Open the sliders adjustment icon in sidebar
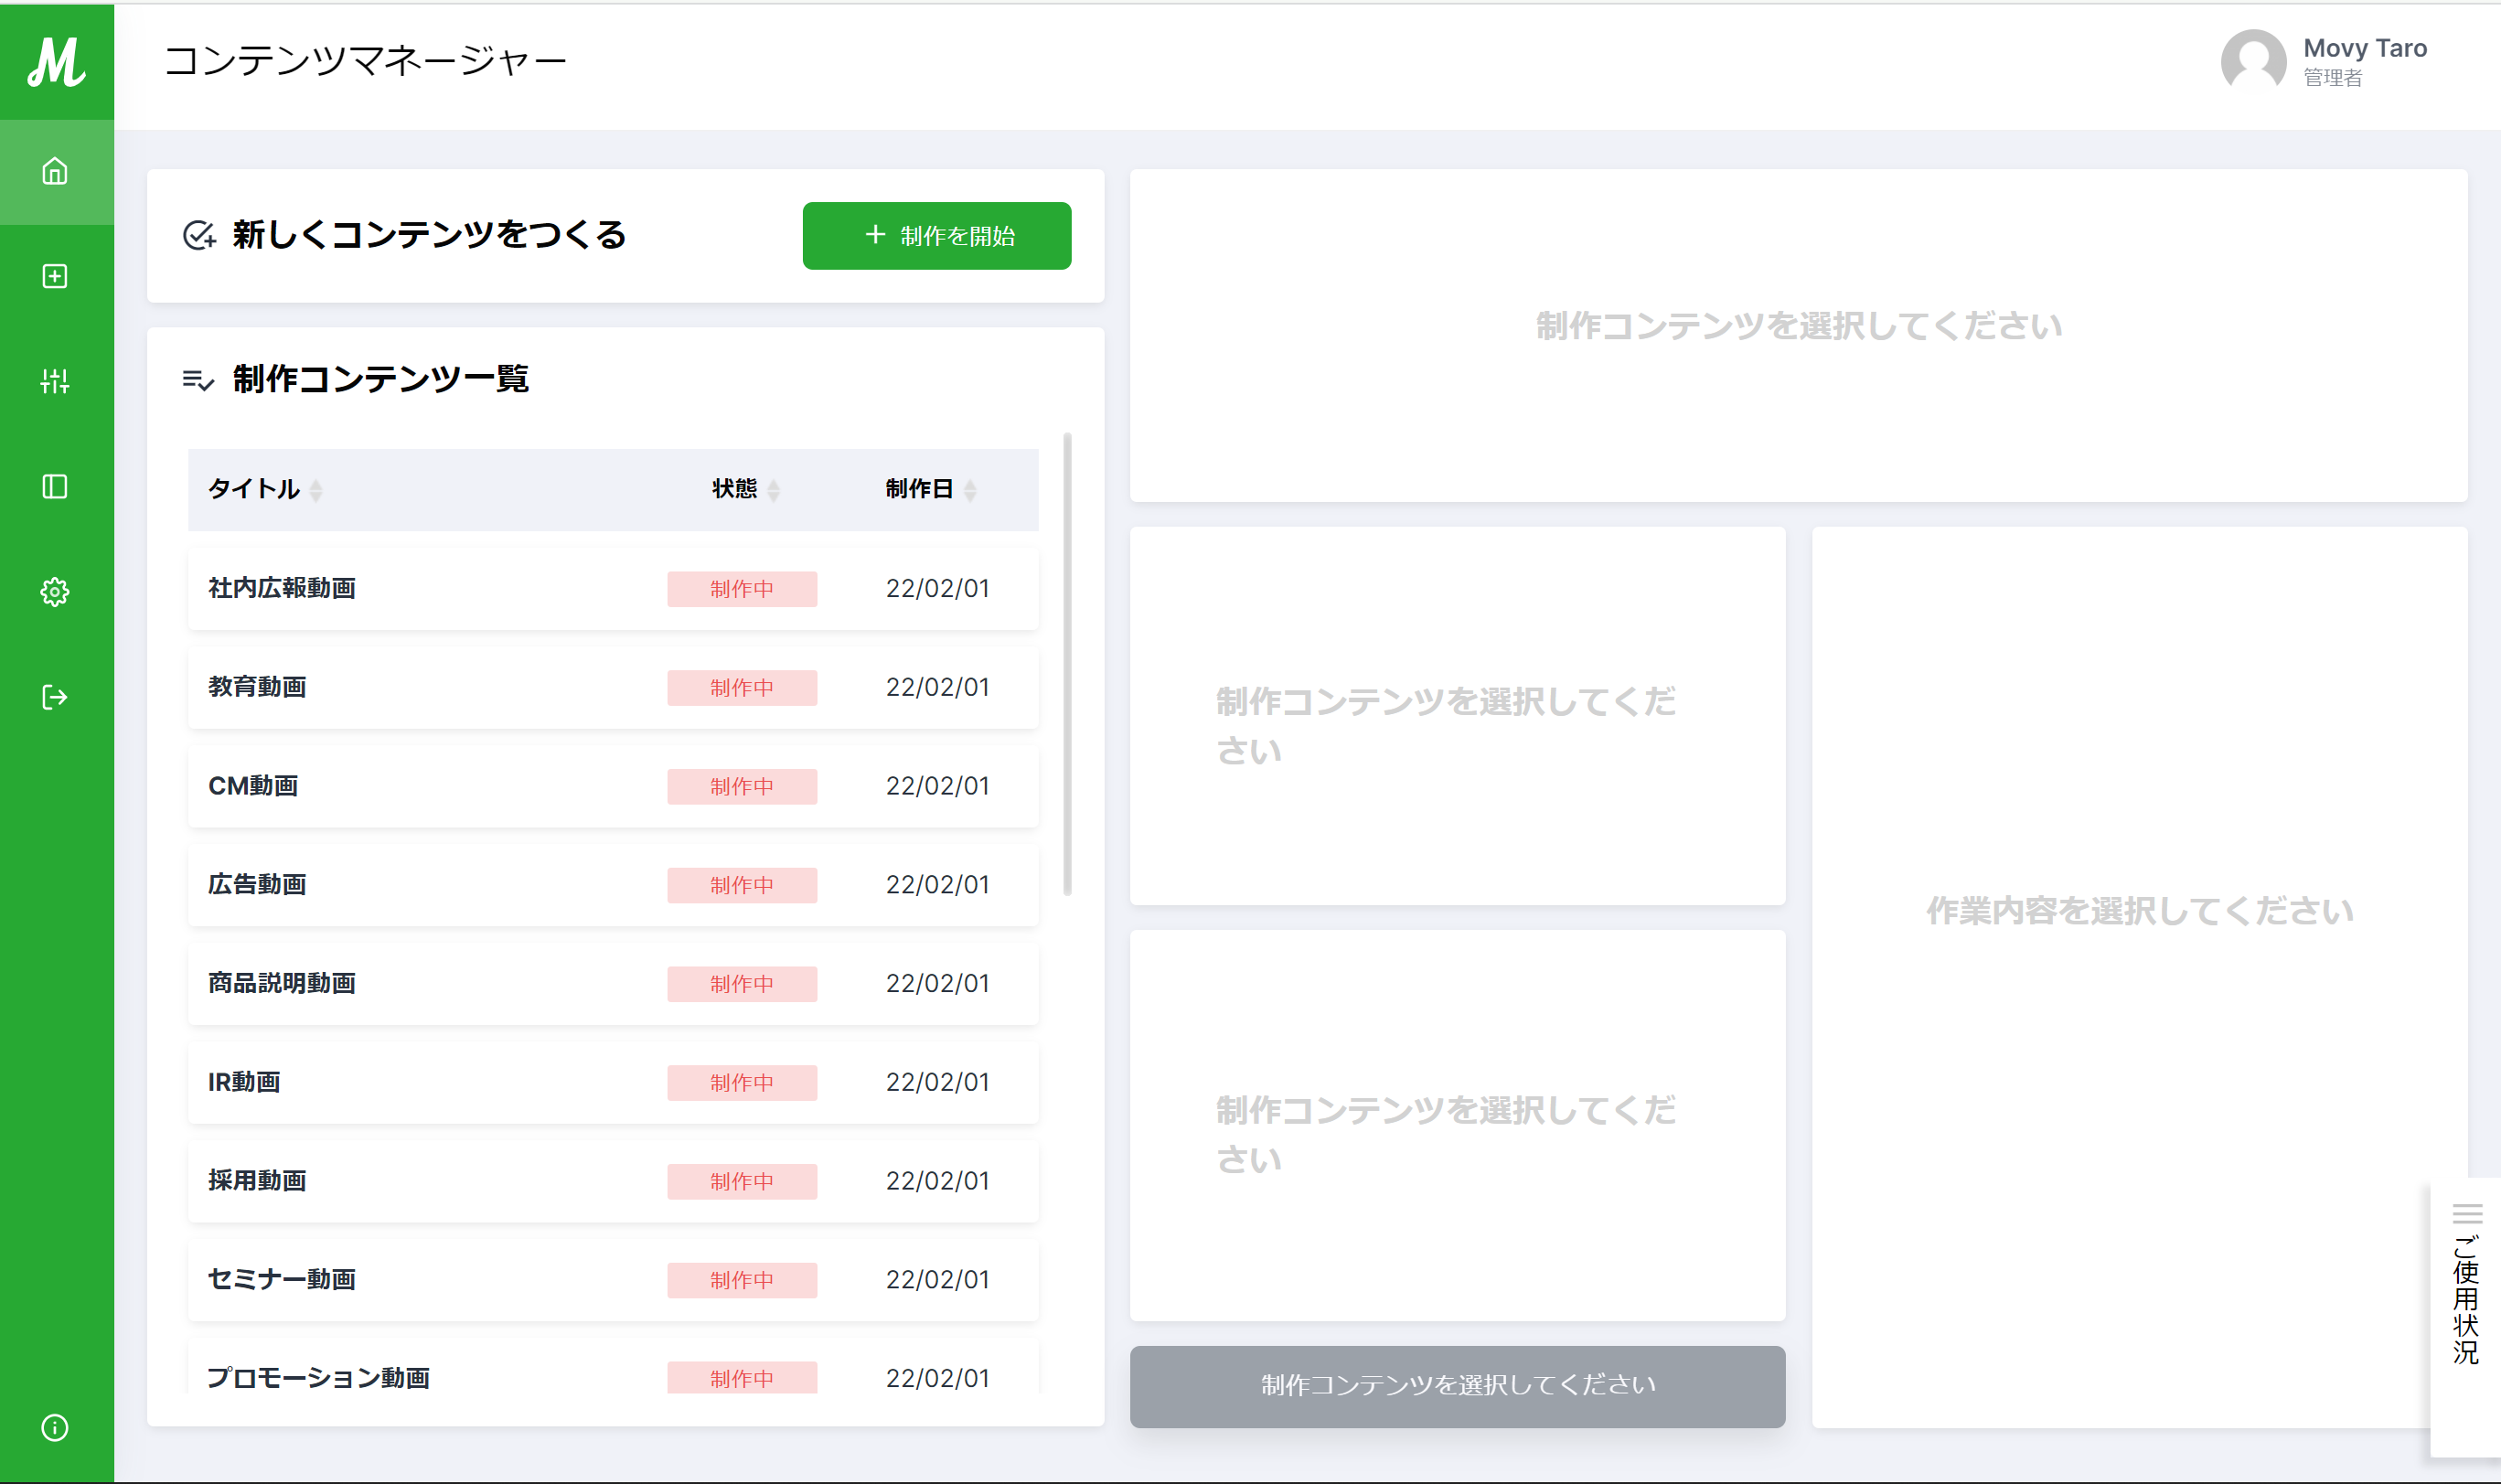2501x1484 pixels. click(x=55, y=381)
